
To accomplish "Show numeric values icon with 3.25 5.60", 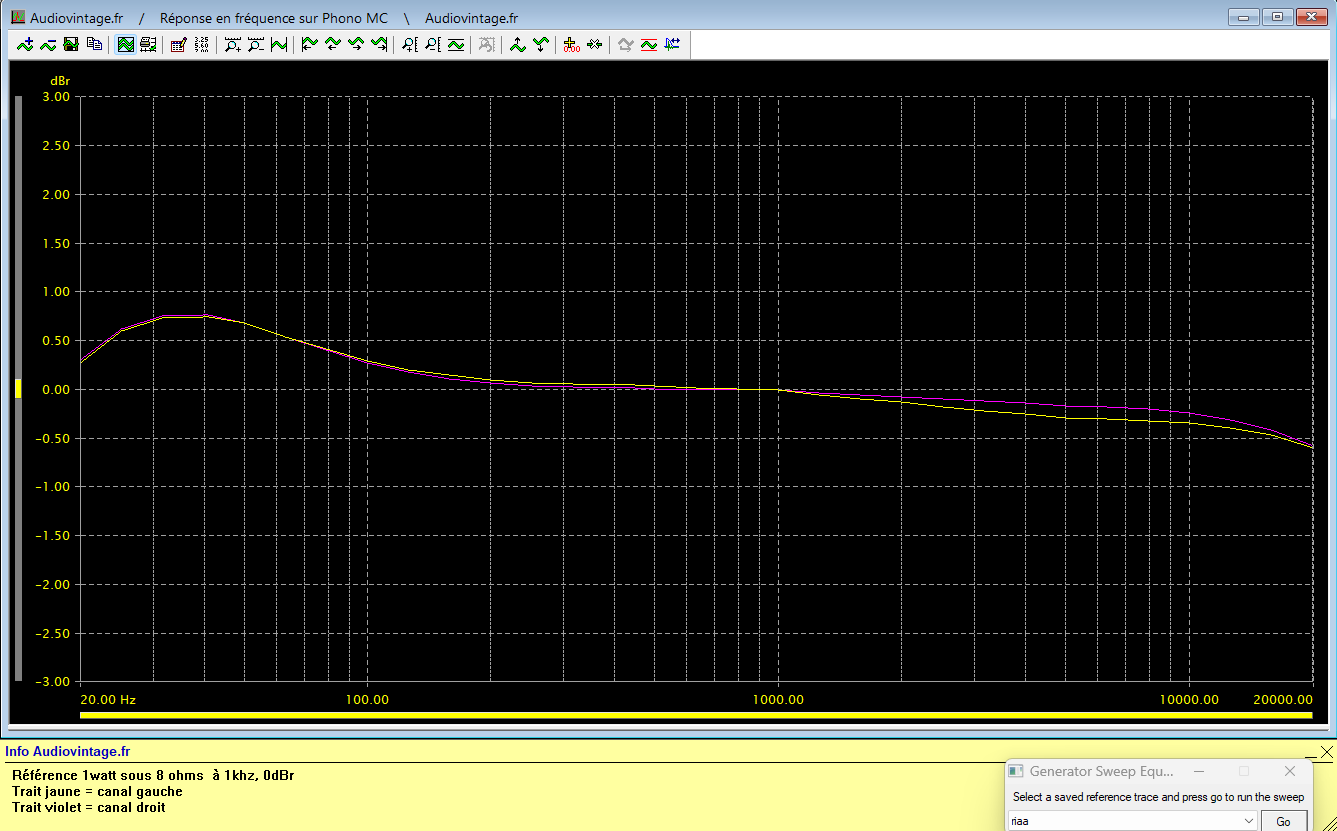I will point(201,44).
